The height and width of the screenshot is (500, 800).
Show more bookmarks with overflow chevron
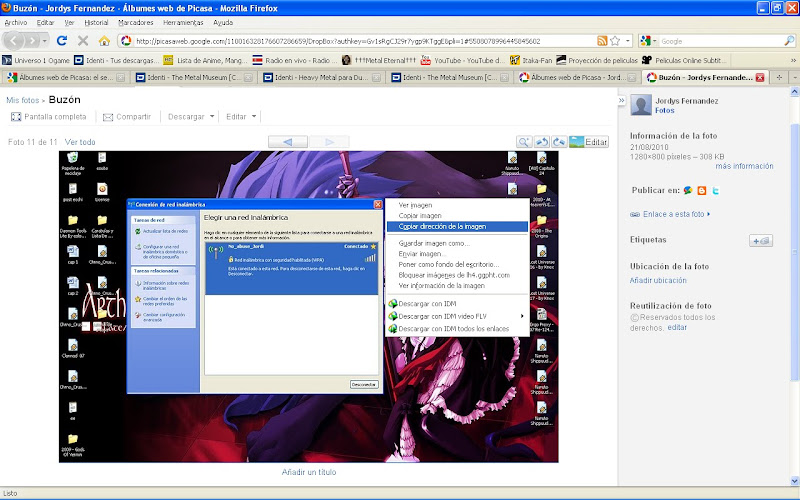click(x=793, y=60)
